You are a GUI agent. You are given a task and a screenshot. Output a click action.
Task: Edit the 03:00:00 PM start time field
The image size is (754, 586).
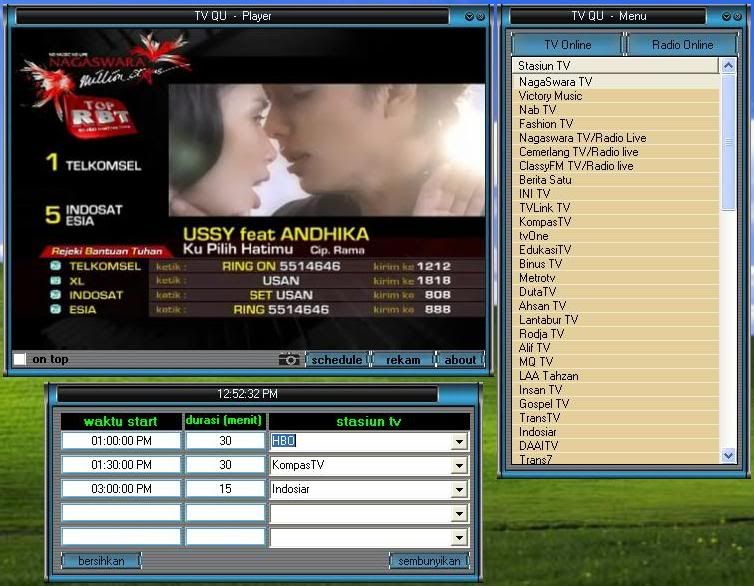point(121,489)
